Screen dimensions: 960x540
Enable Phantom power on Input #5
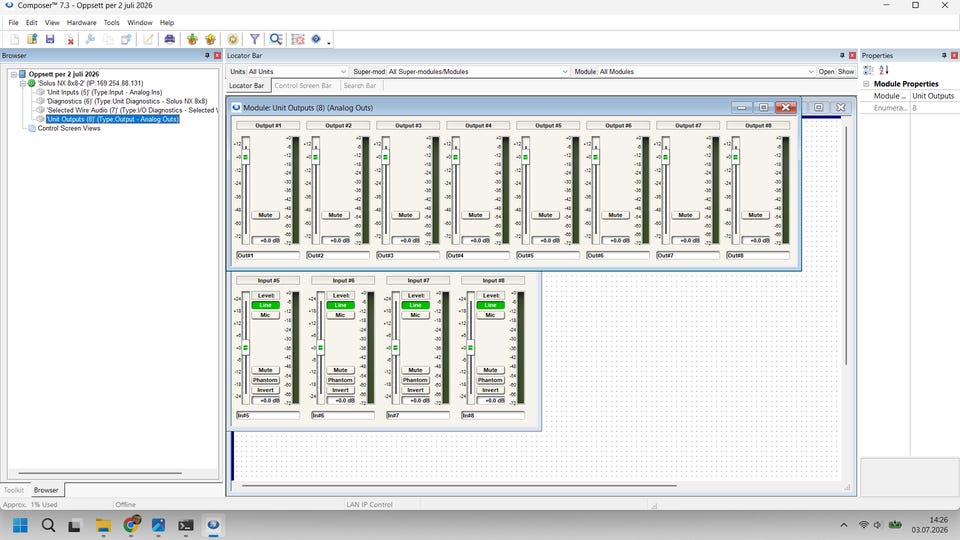(x=265, y=380)
